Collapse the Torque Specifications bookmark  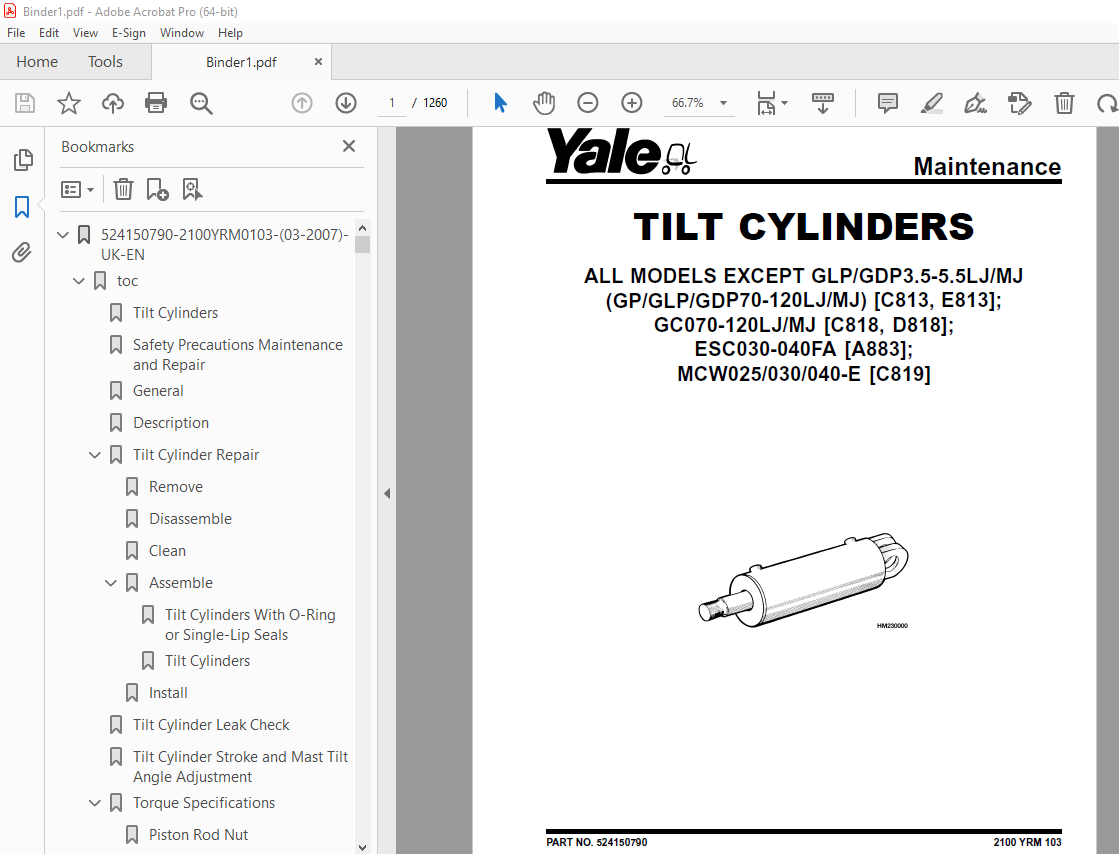pyautogui.click(x=94, y=803)
